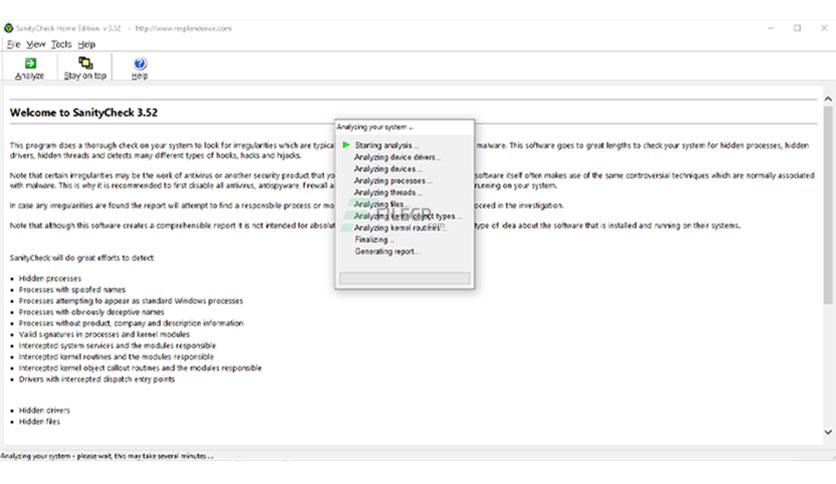Select 'Generating report' step
This screenshot has width=836, height=484.
(388, 251)
